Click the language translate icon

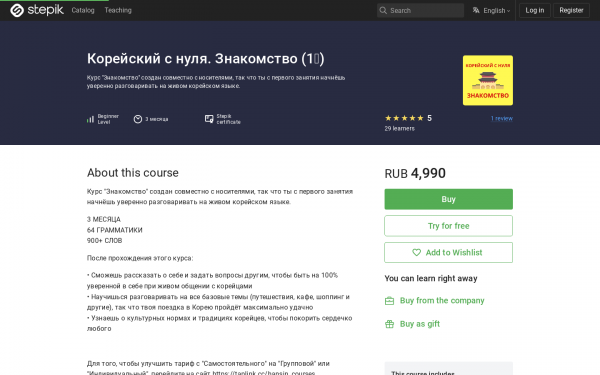click(476, 10)
